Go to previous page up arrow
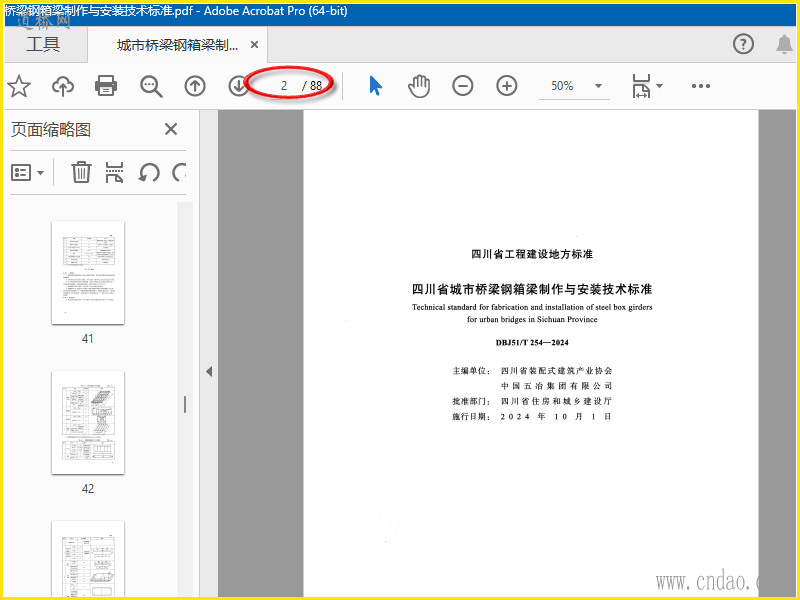Screen dimensions: 800x600 195,86
